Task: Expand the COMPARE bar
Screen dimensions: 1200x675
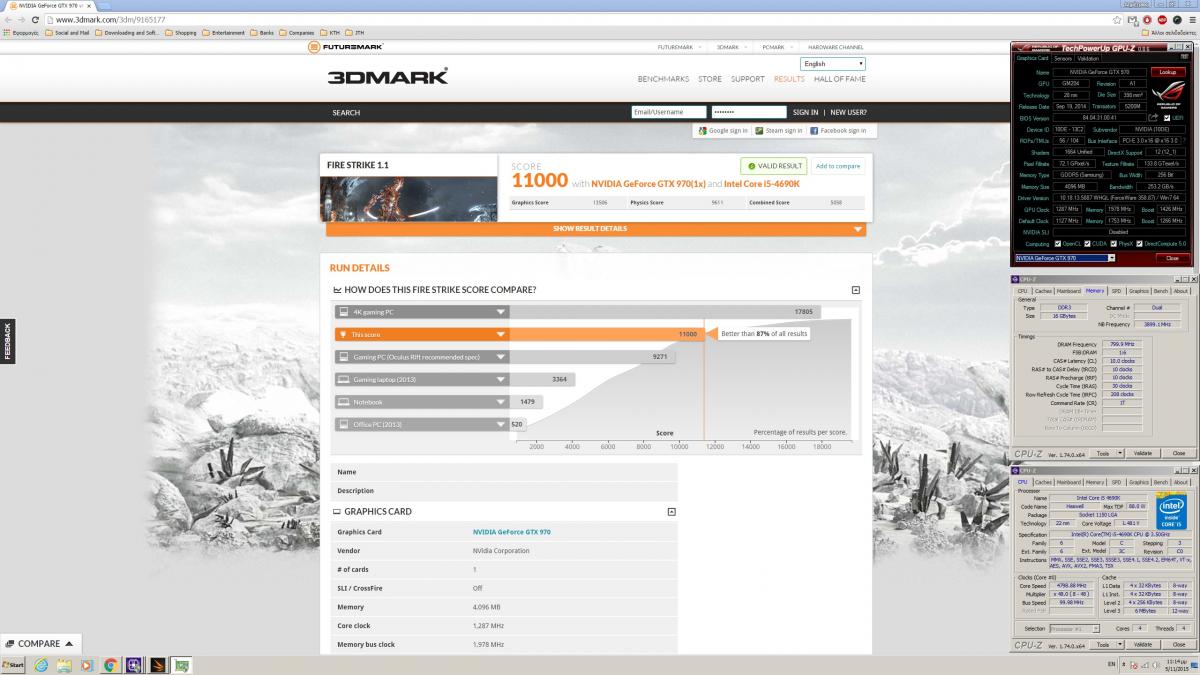Action: [x=40, y=644]
